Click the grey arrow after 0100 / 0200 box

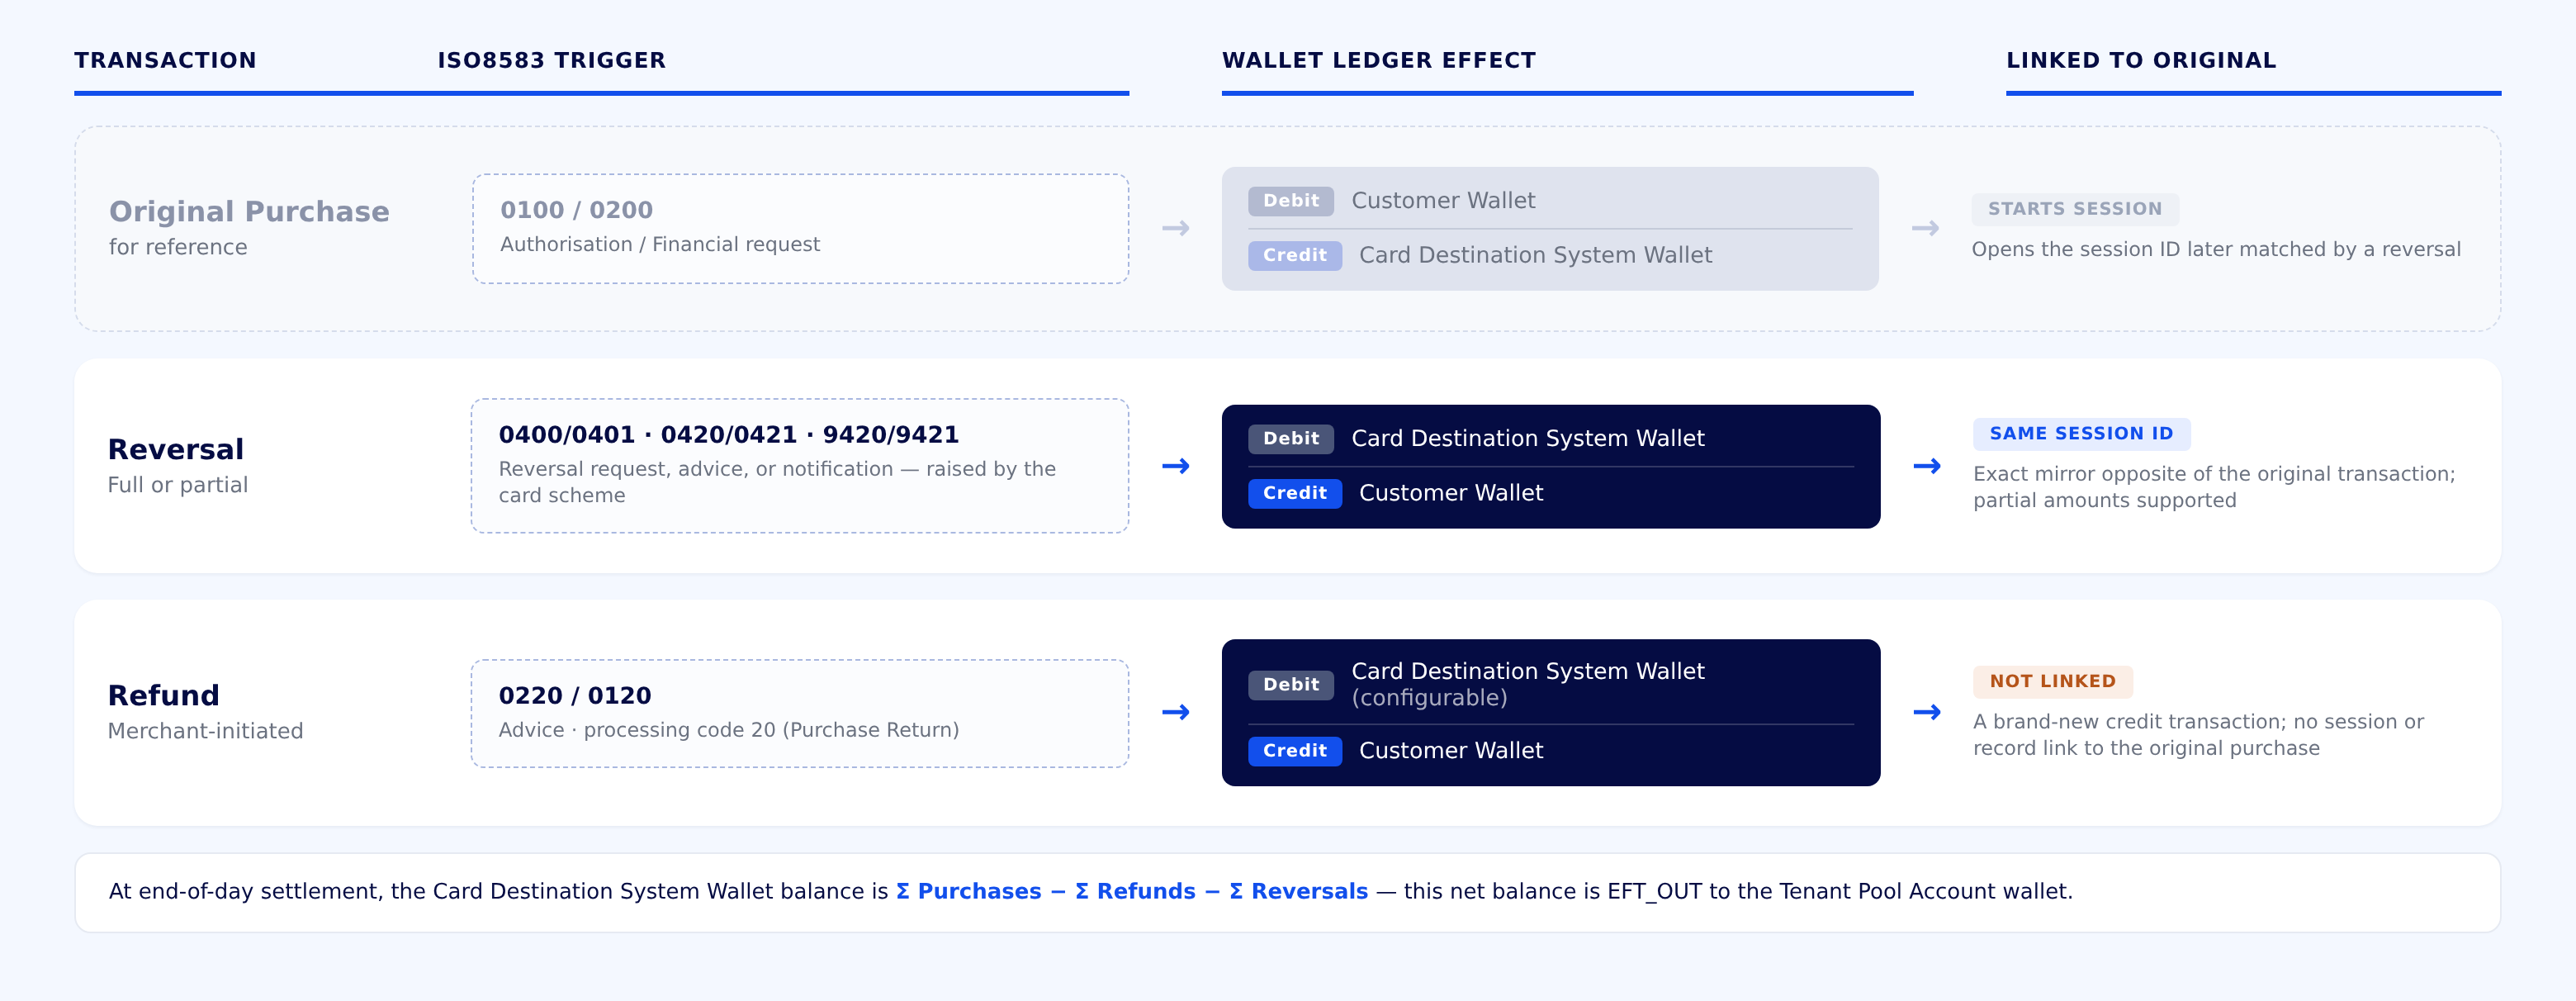1175,228
